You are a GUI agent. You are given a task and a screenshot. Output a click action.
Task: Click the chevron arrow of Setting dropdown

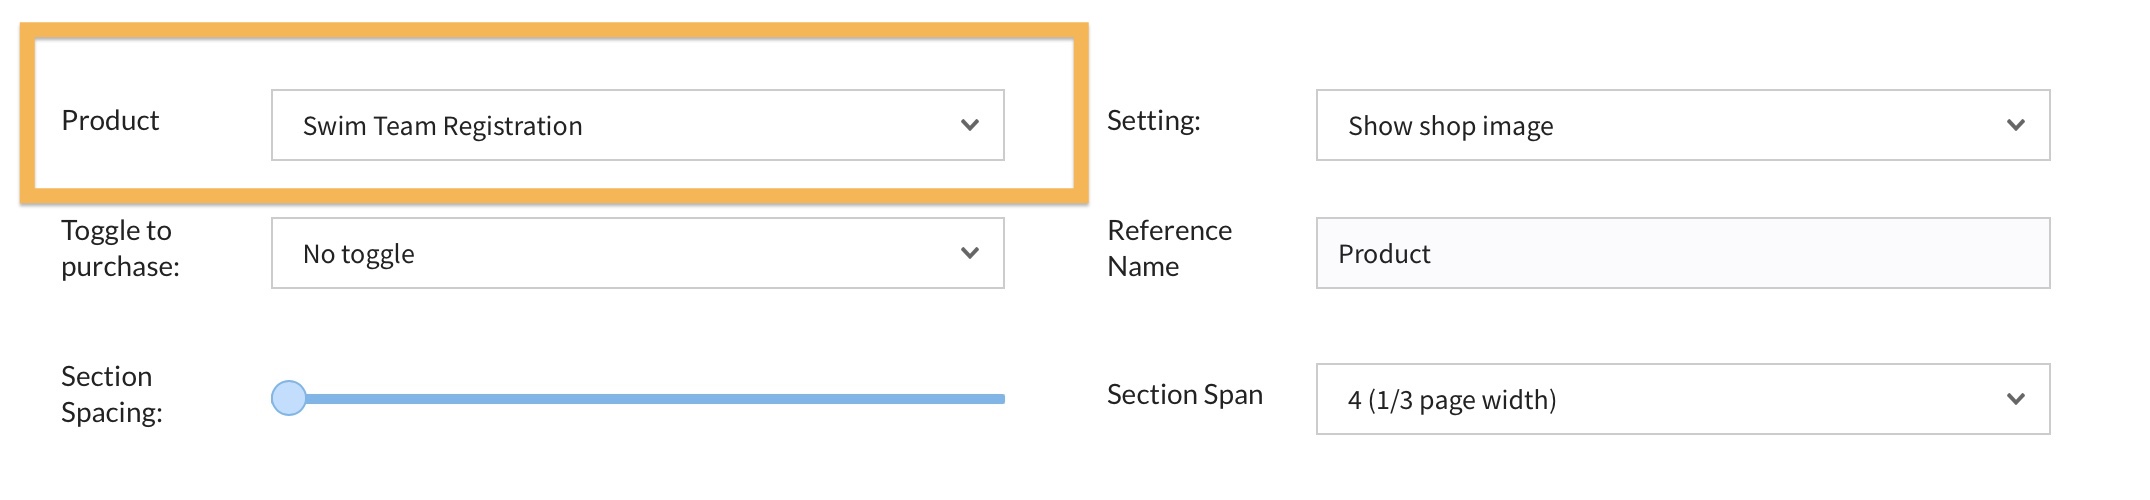2015,125
